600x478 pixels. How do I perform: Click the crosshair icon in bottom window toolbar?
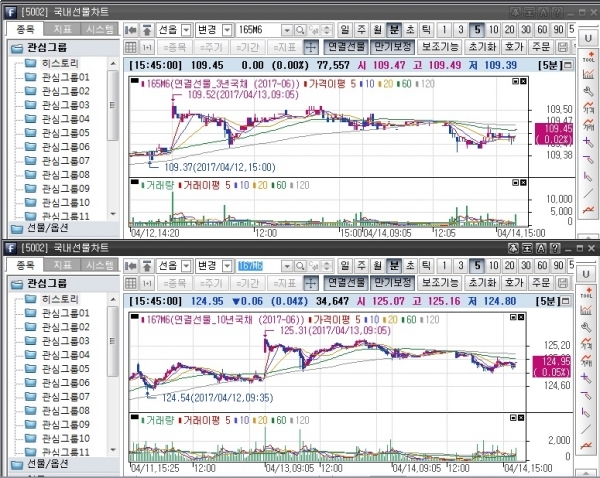pos(311,283)
